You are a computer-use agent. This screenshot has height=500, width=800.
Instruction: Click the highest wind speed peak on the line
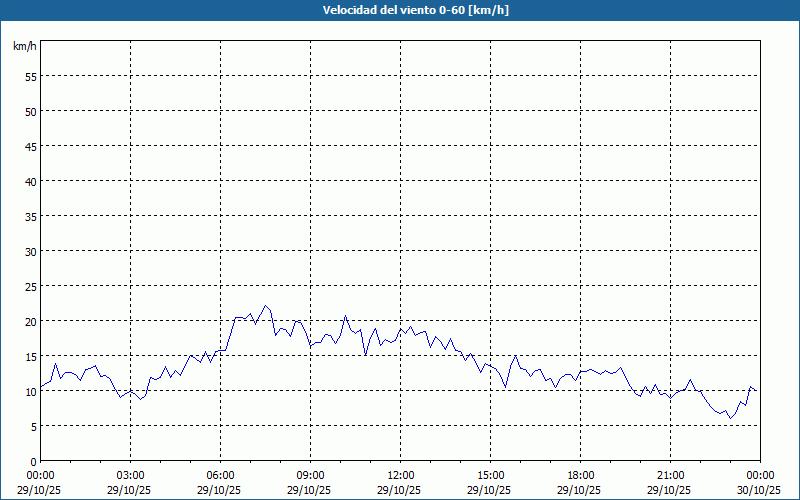[265, 306]
